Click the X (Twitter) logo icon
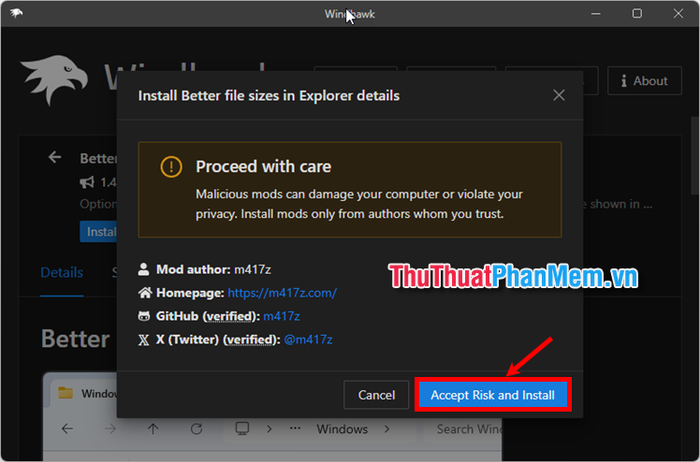The width and height of the screenshot is (700, 462). (x=143, y=340)
